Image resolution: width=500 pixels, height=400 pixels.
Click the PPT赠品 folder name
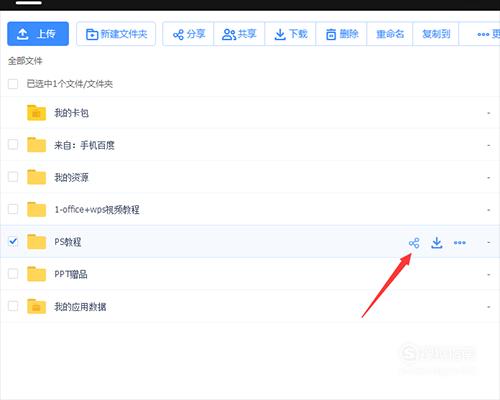tap(71, 274)
